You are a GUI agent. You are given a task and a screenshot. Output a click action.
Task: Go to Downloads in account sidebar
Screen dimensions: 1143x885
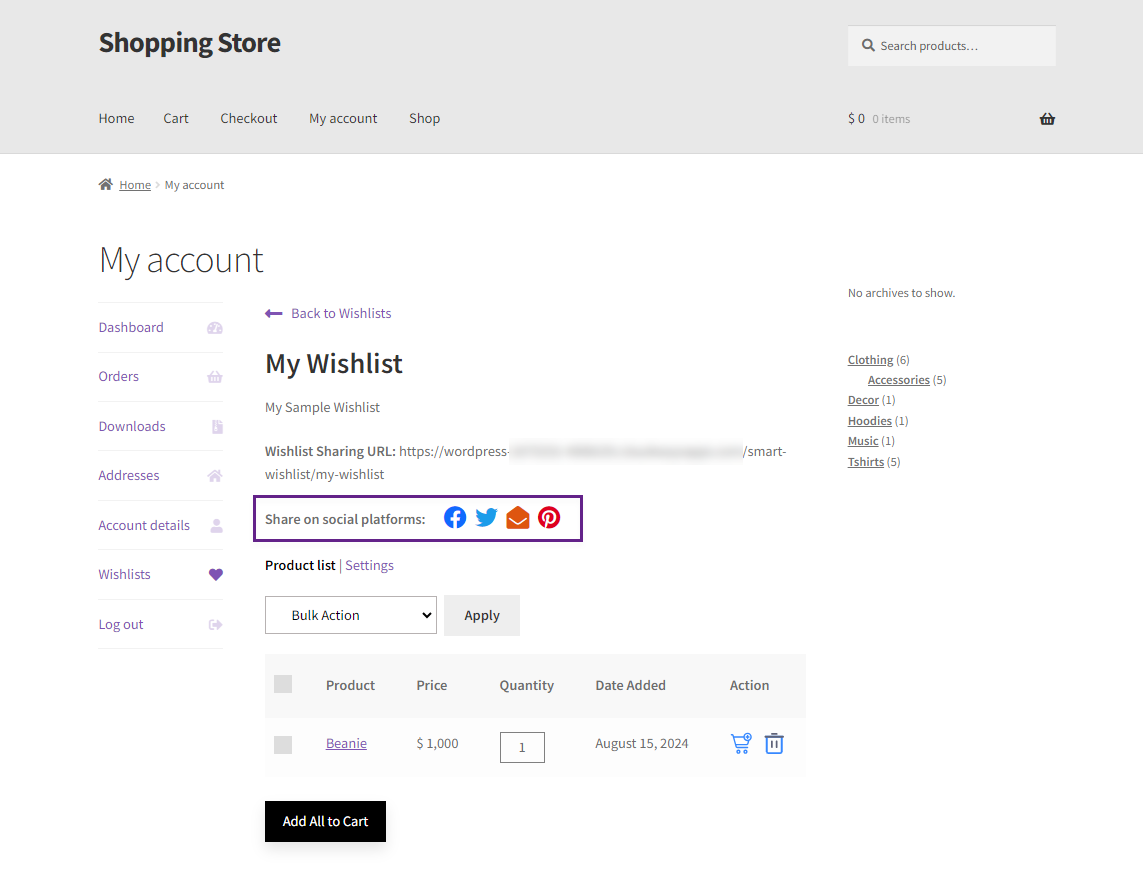point(132,426)
